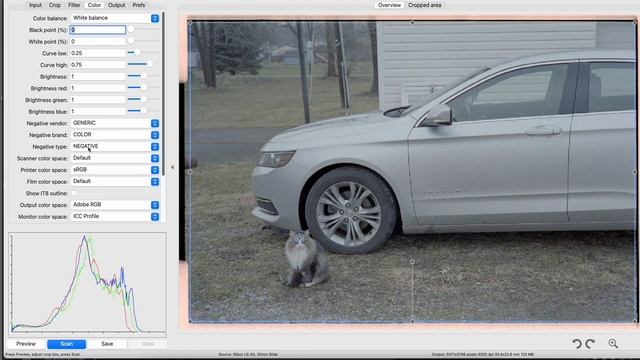The image size is (640, 360).
Task: Click the Brightness green value field
Action: (98, 100)
